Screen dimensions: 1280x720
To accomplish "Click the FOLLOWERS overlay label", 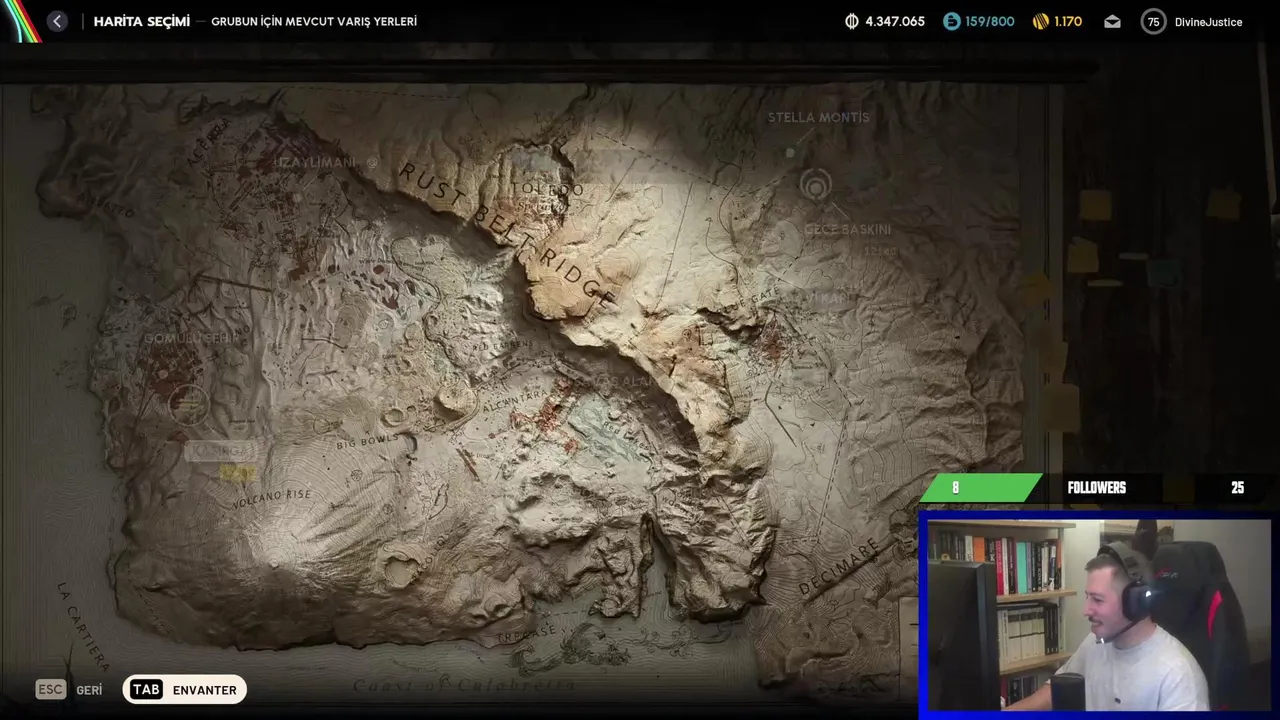I will click(1096, 488).
